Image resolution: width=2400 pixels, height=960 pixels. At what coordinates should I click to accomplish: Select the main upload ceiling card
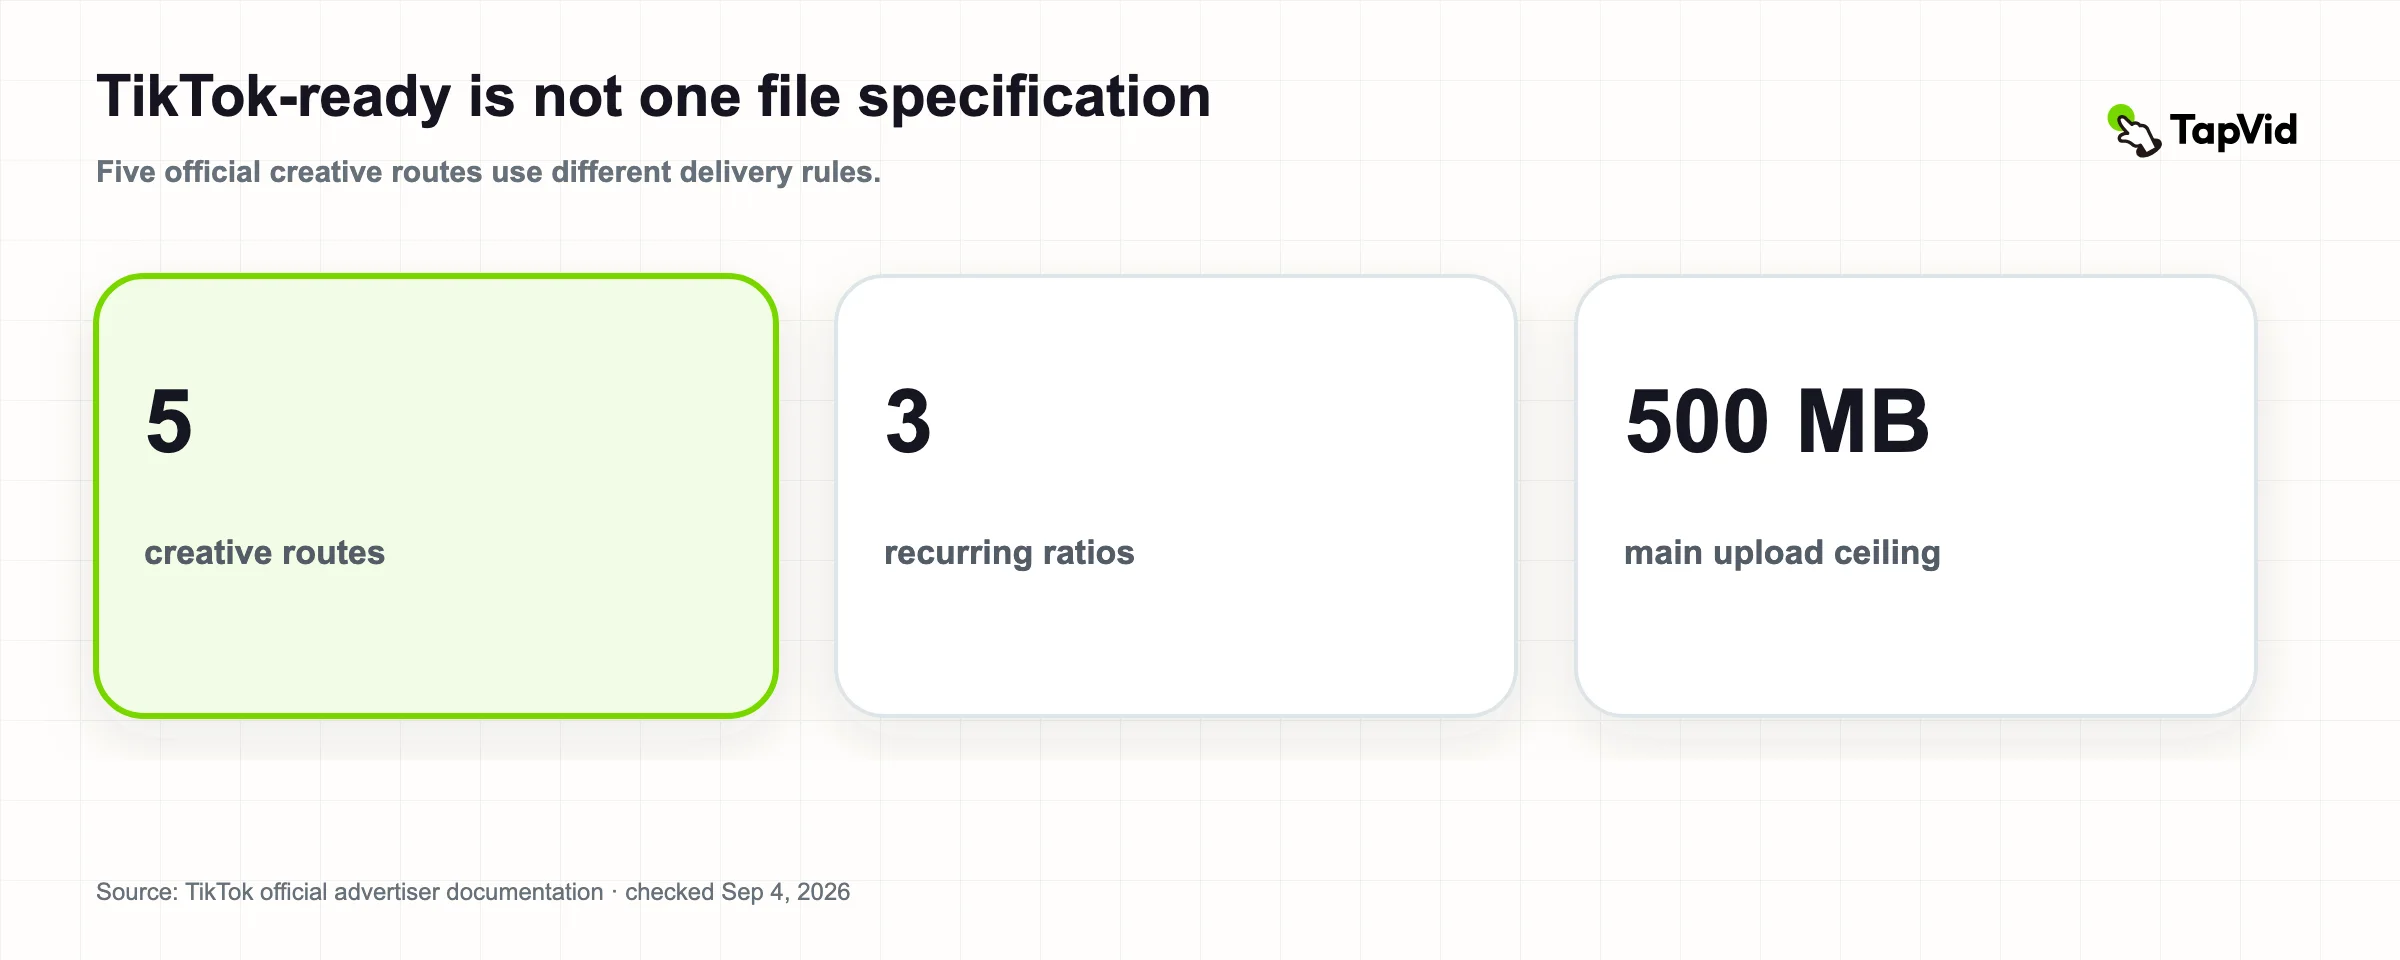click(1916, 496)
